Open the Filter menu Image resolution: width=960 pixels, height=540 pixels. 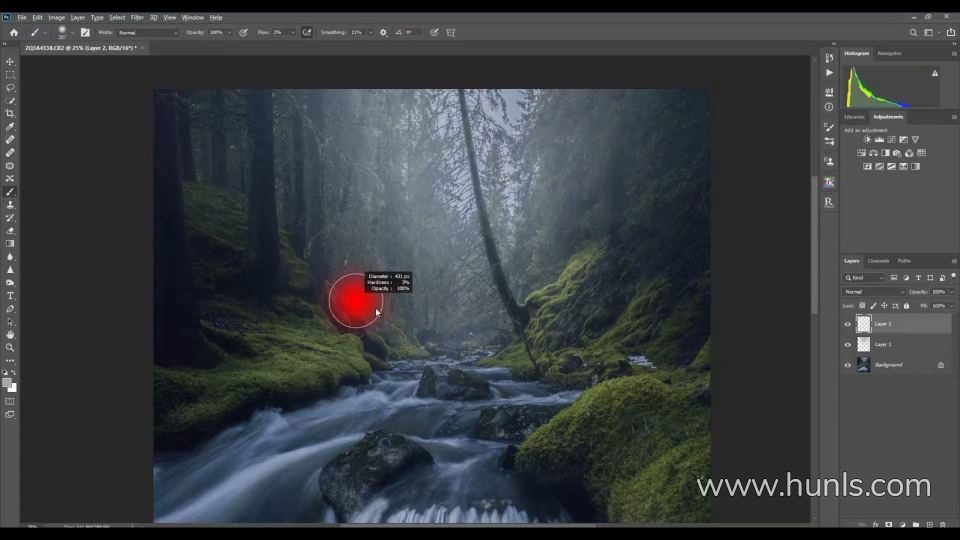click(137, 17)
